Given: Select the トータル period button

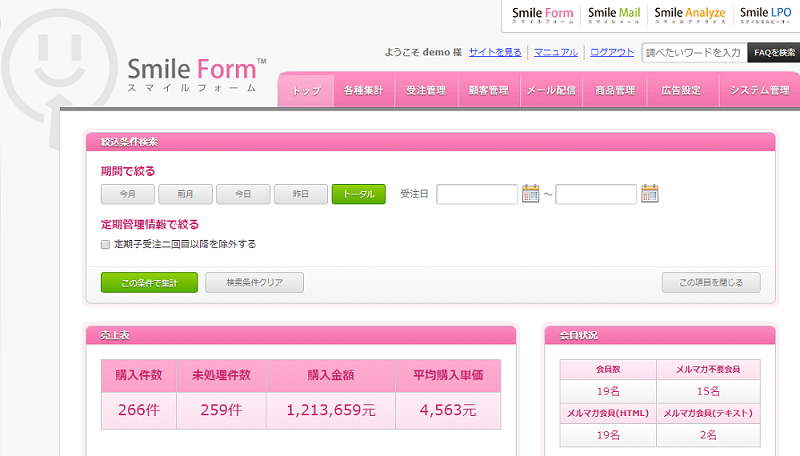Looking at the screenshot, I should (x=359, y=194).
